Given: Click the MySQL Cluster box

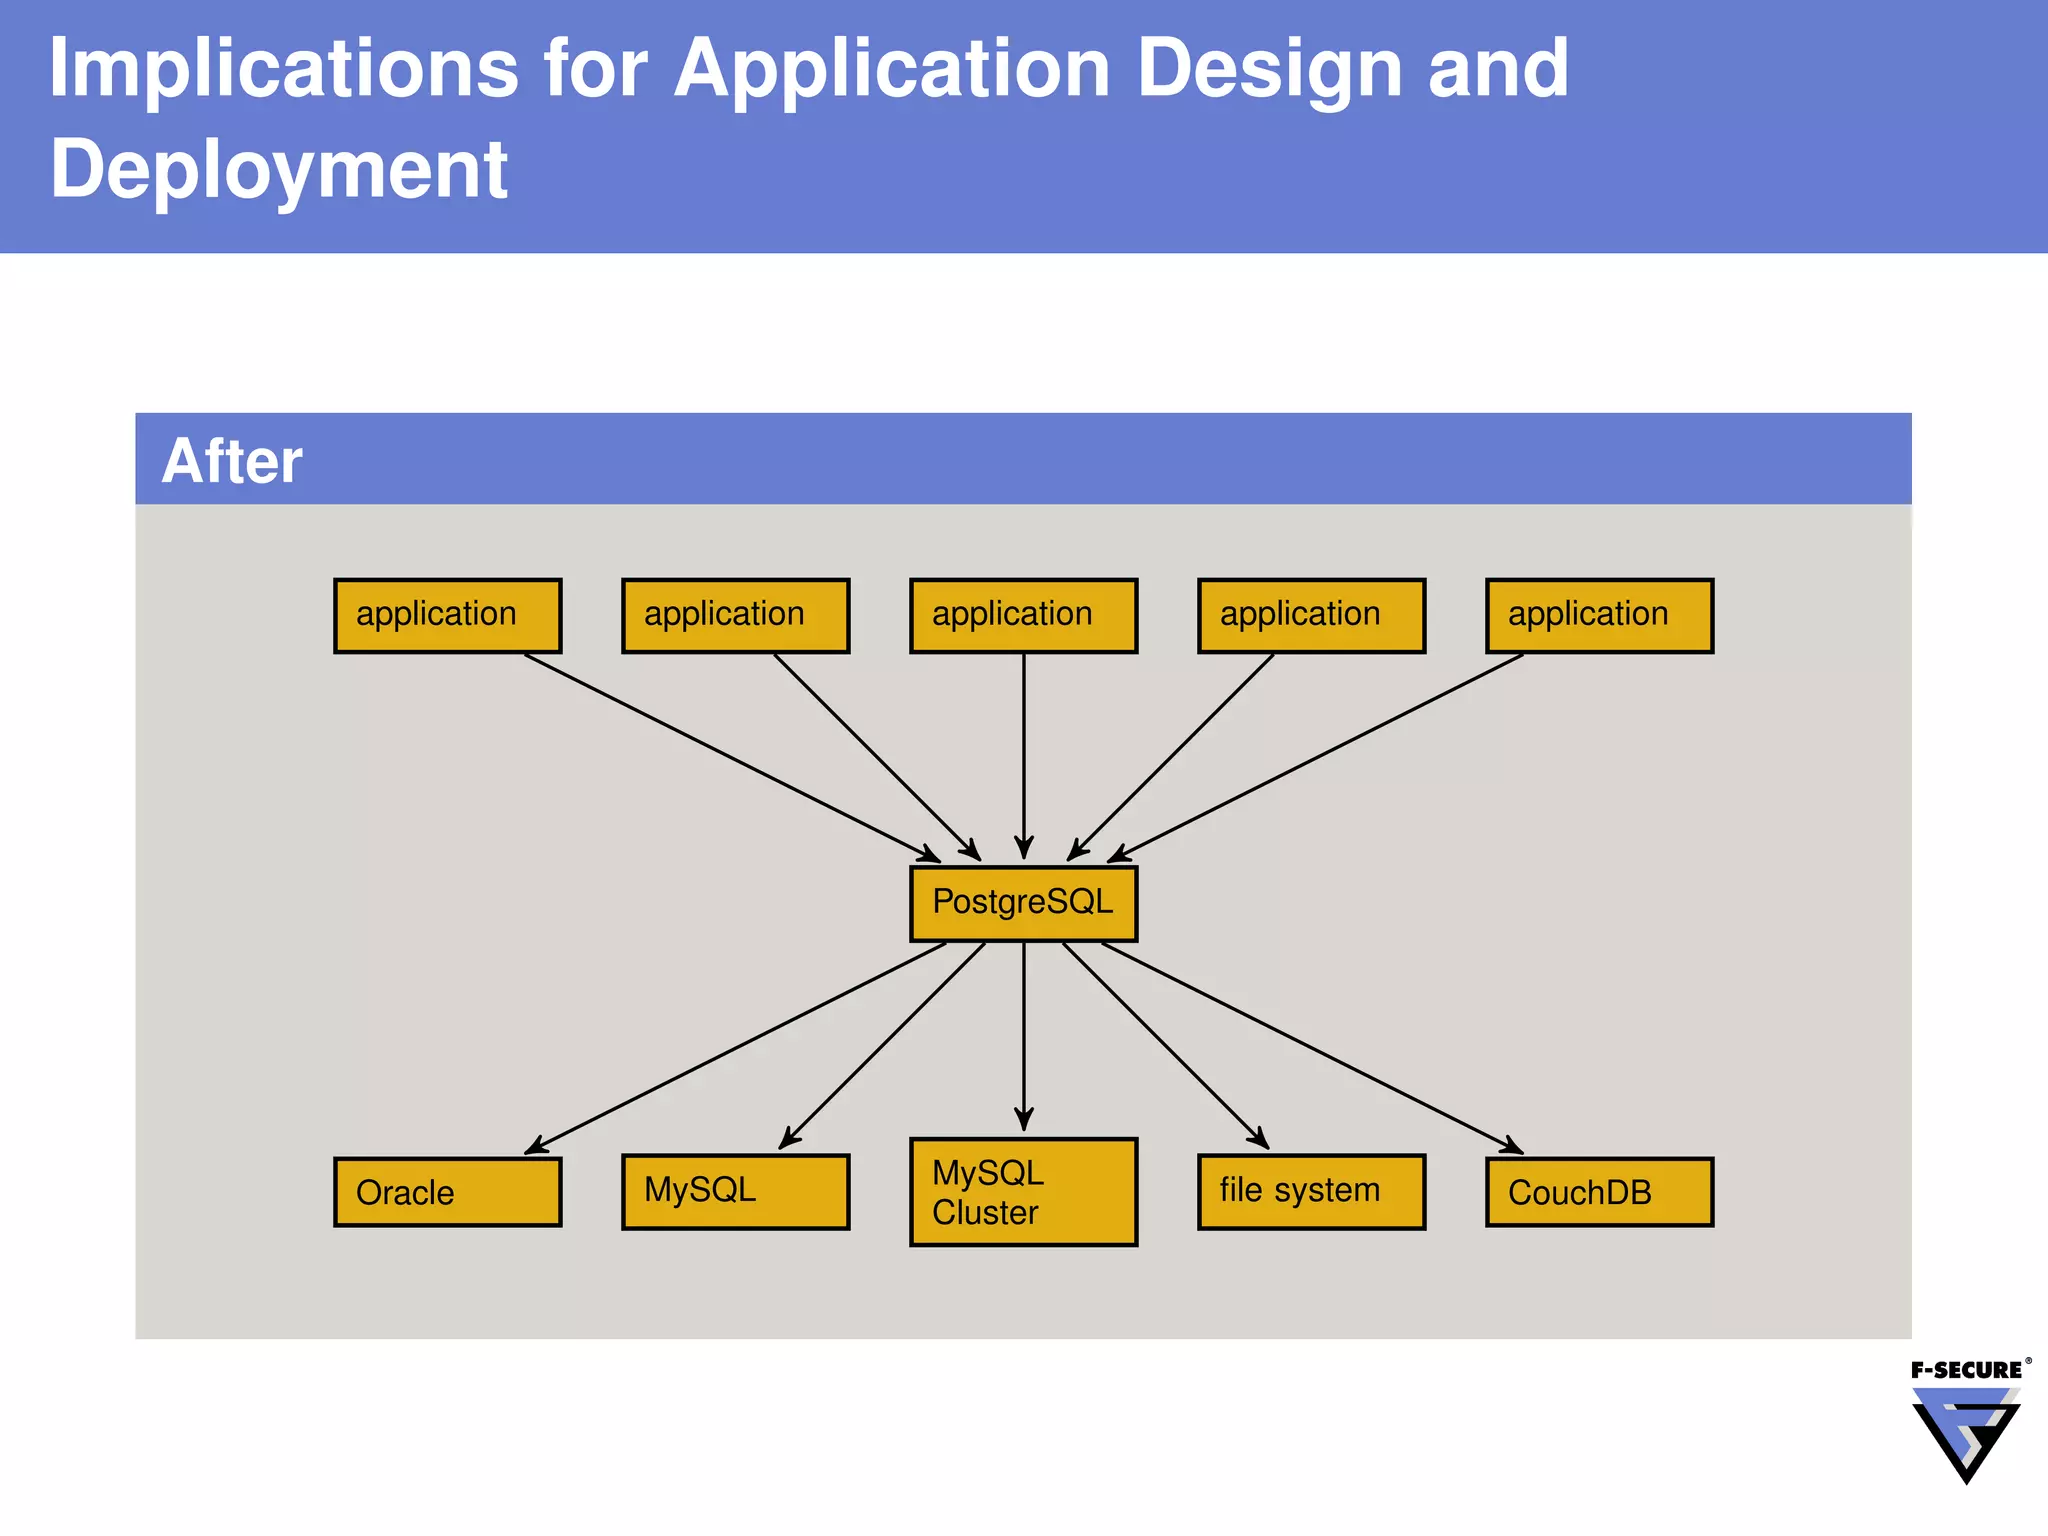Looking at the screenshot, I should coord(1023,1192).
